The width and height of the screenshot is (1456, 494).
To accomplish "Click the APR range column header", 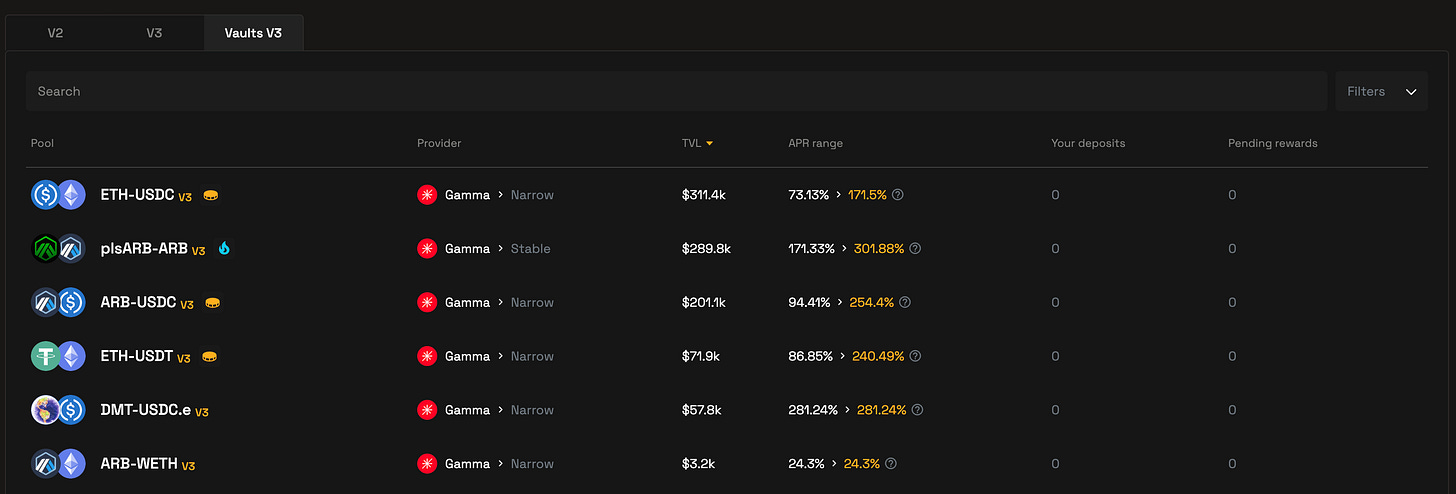I will [815, 143].
